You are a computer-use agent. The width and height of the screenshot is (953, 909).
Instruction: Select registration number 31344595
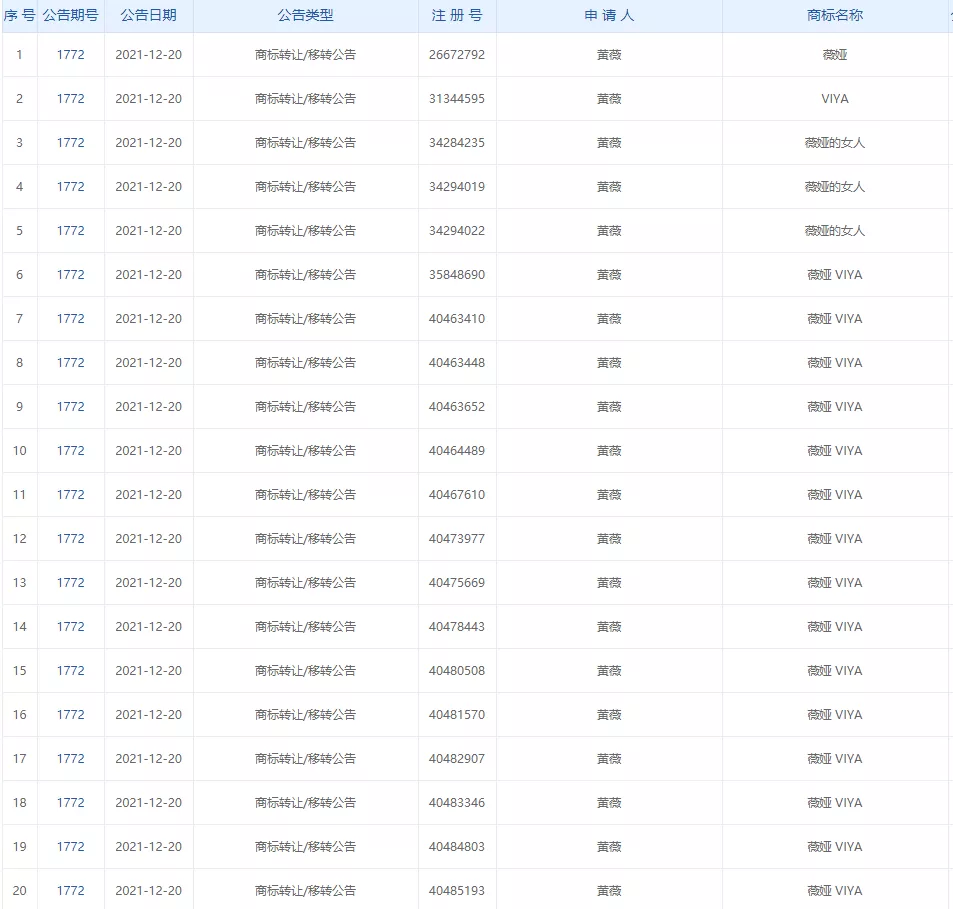[x=457, y=99]
